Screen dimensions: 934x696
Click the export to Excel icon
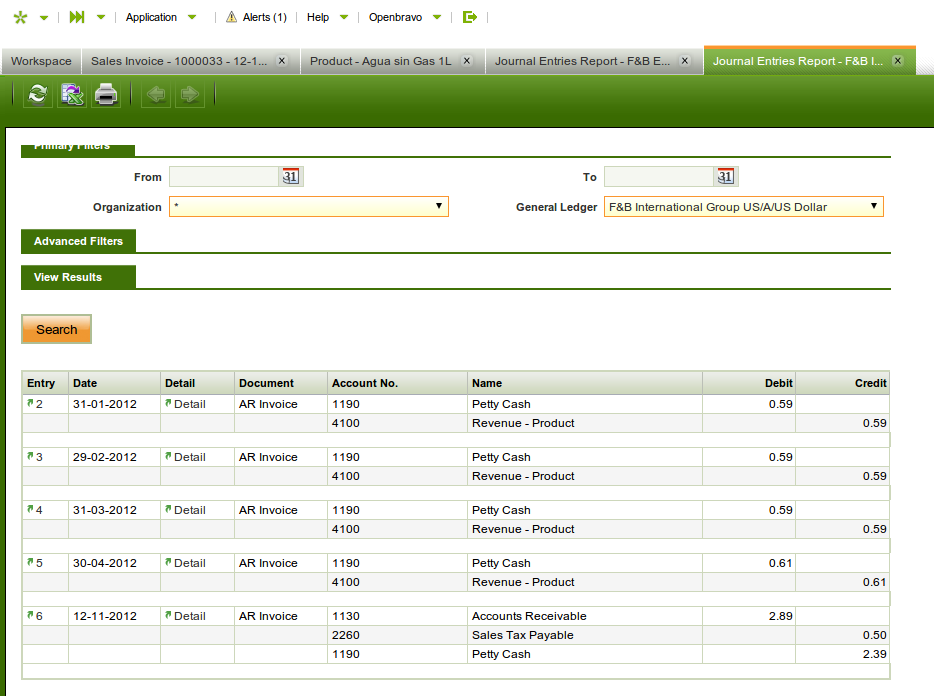click(x=72, y=95)
